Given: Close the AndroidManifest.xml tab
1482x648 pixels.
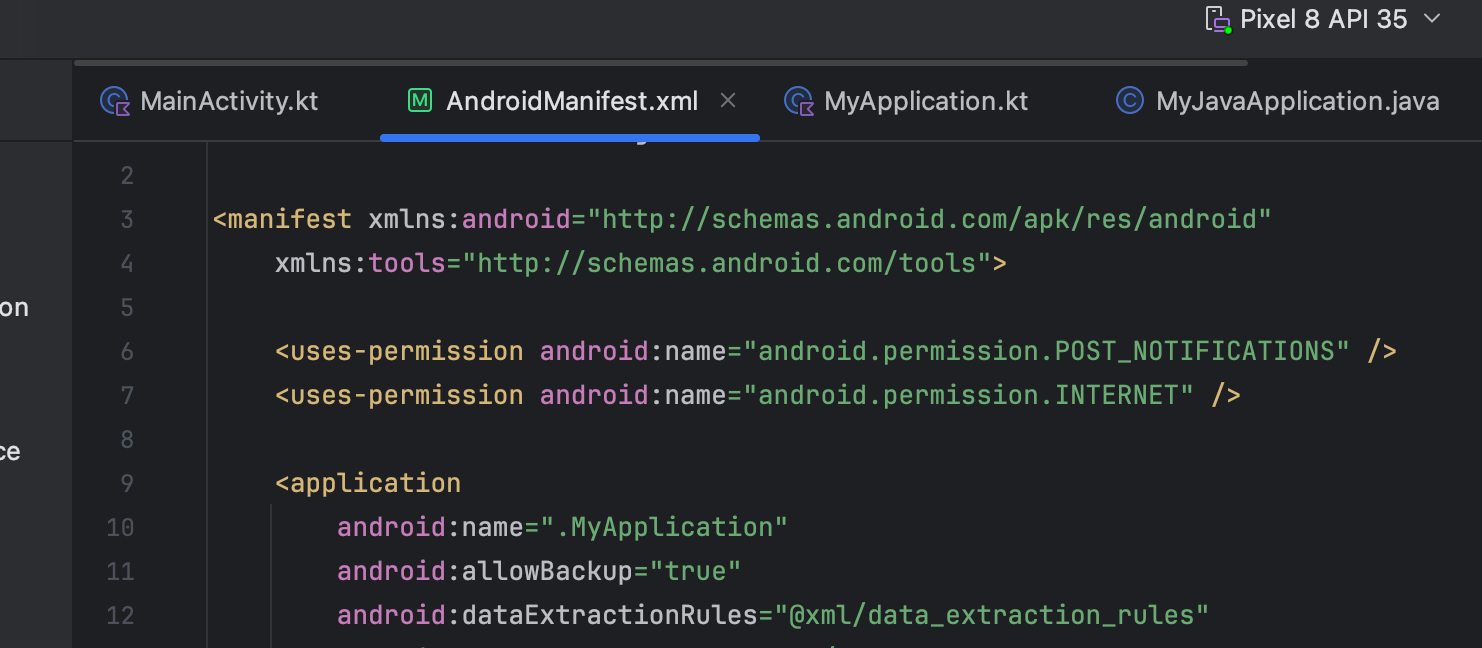Looking at the screenshot, I should point(728,101).
